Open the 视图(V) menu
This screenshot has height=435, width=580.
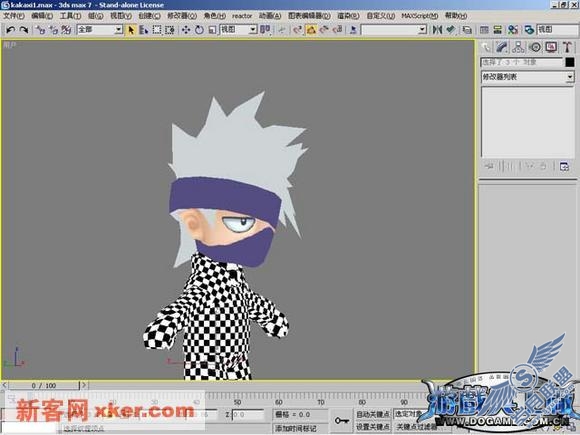(x=121, y=16)
